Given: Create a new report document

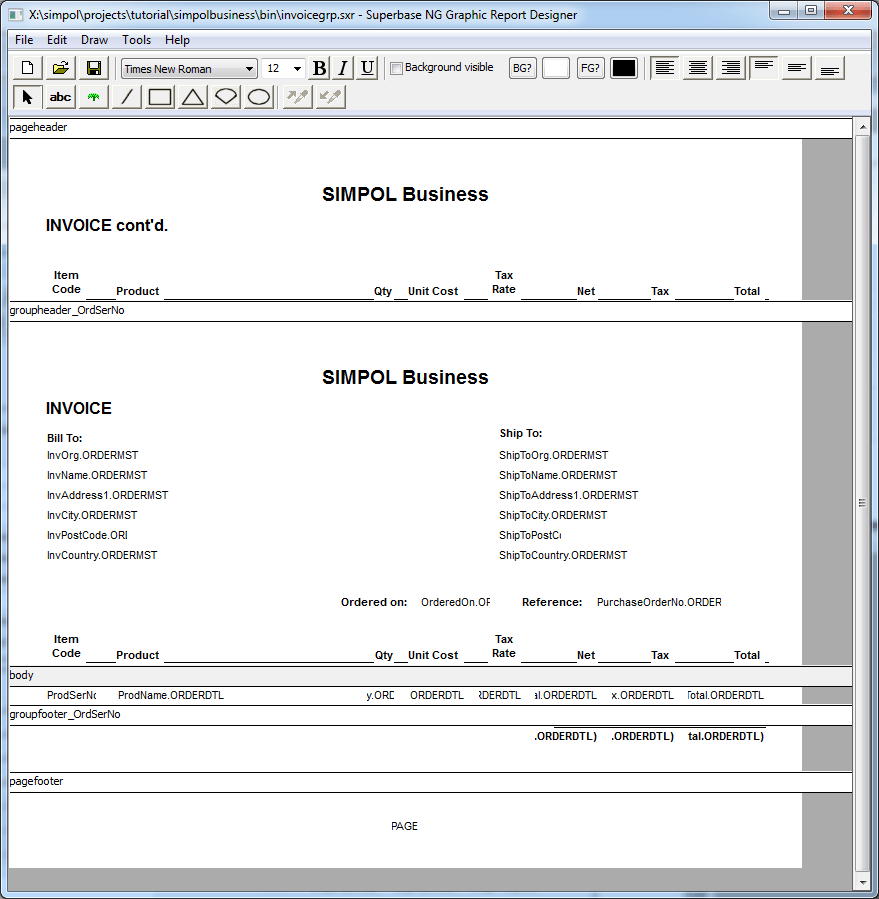Looking at the screenshot, I should pyautogui.click(x=27, y=67).
